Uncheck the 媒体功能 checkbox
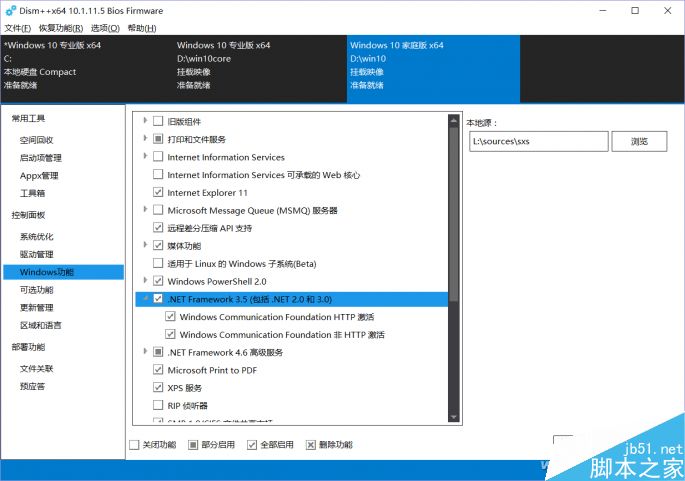 tap(158, 245)
